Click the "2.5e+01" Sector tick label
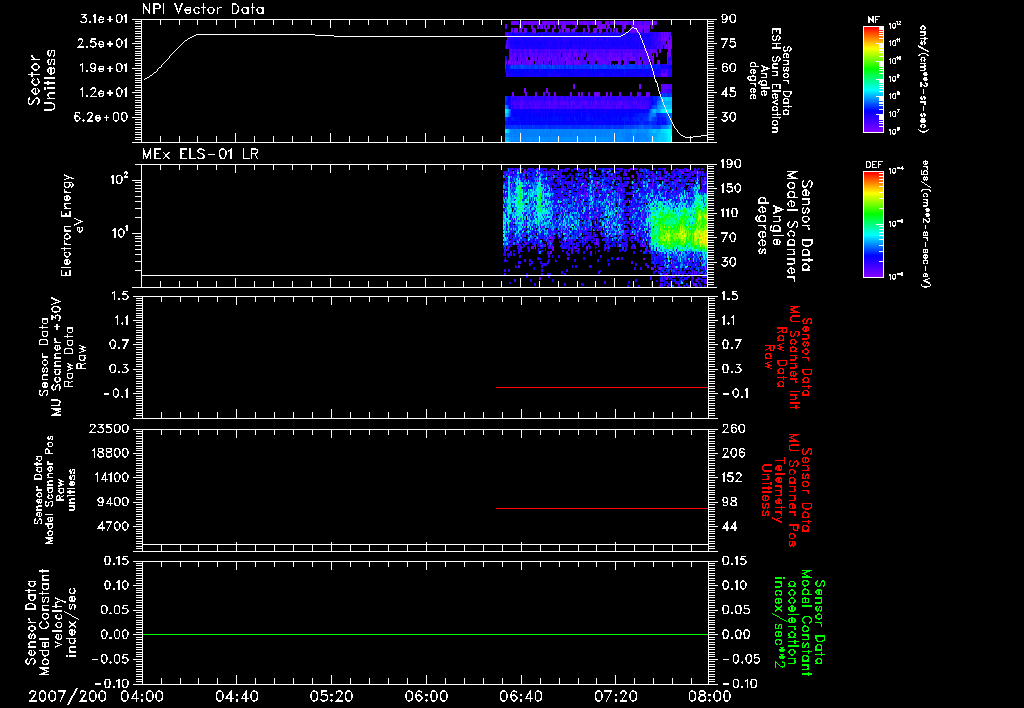1024x708 pixels. tap(104, 43)
